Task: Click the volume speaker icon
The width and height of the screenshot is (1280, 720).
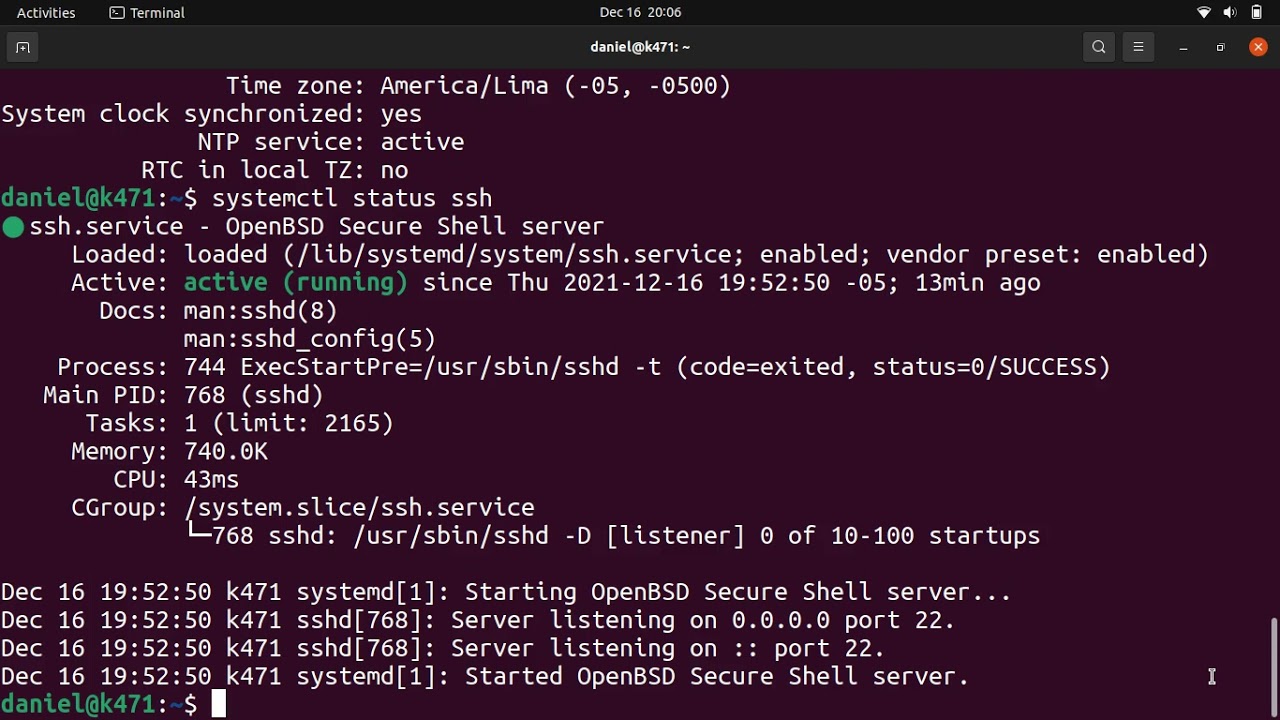Action: pyautogui.click(x=1230, y=13)
